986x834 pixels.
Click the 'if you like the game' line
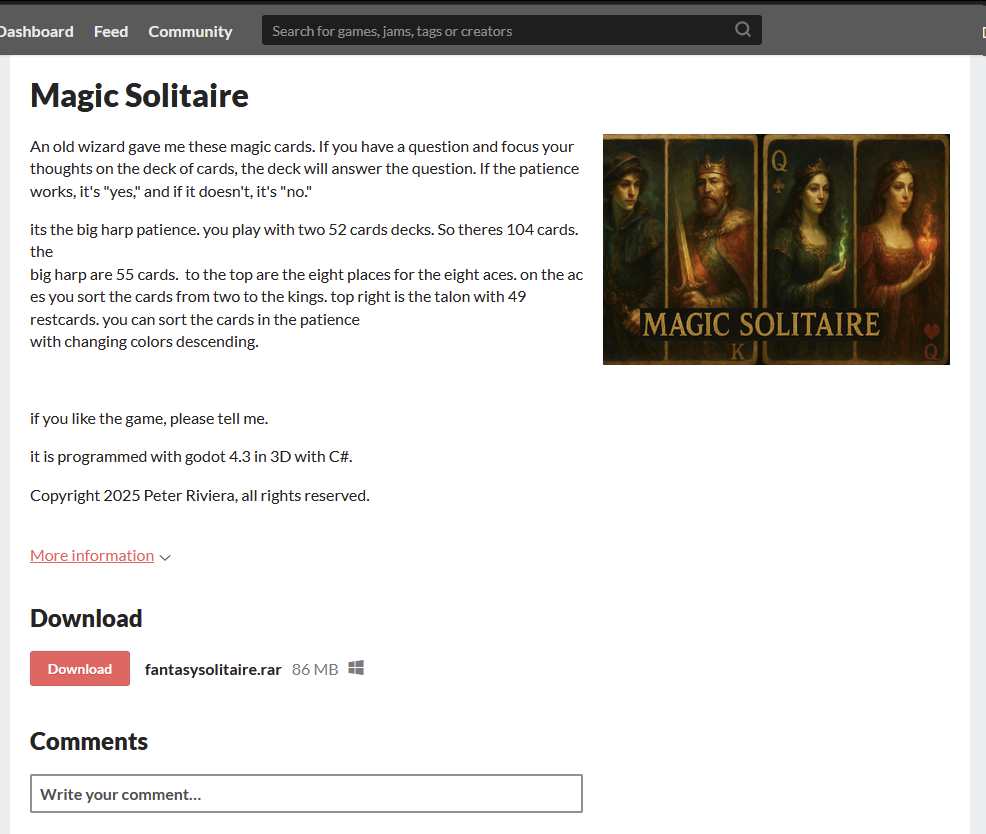pos(149,419)
